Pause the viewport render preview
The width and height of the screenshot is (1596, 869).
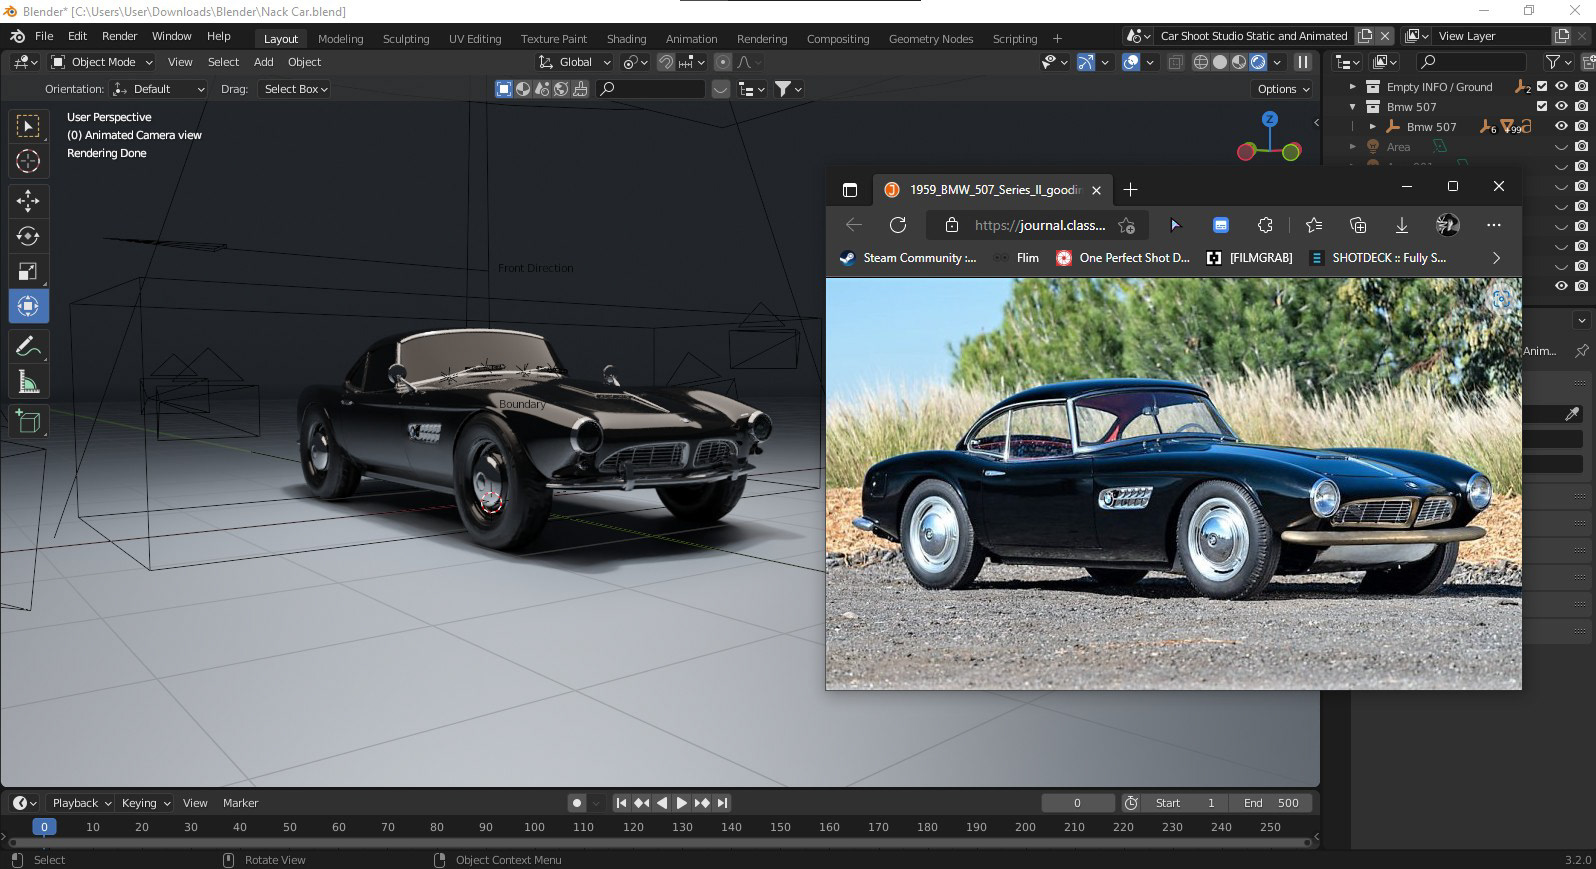[x=1302, y=62]
